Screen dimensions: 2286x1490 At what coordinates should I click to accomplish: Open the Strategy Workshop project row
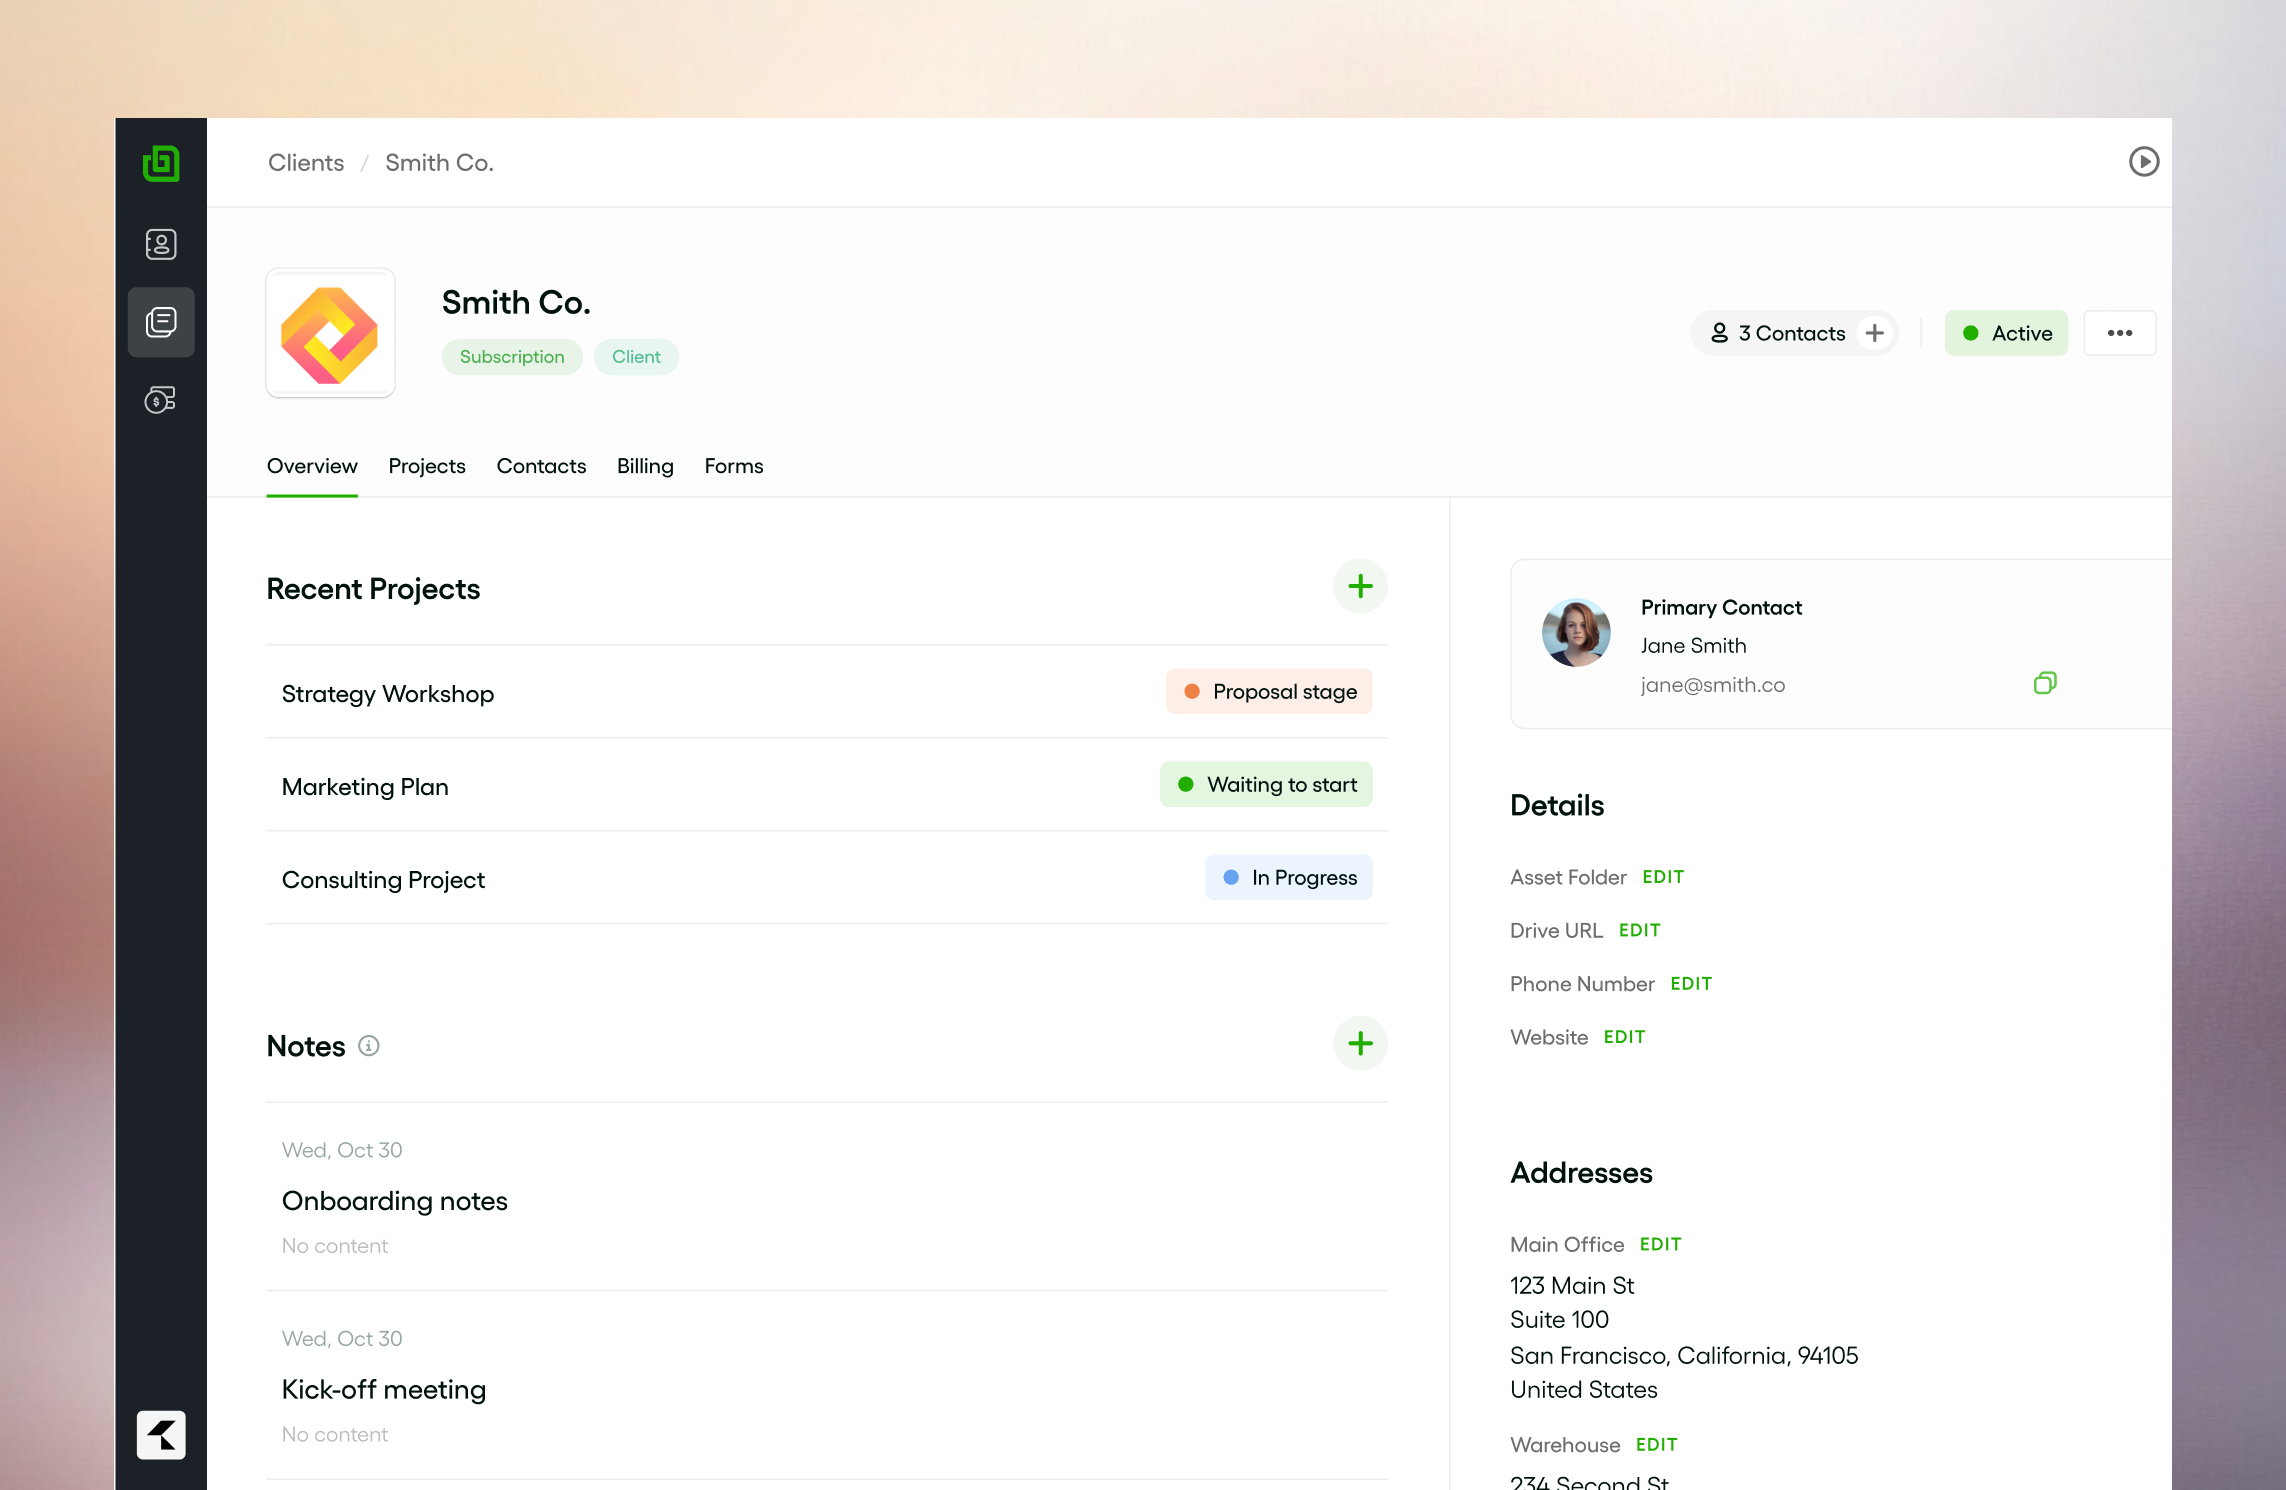click(388, 694)
